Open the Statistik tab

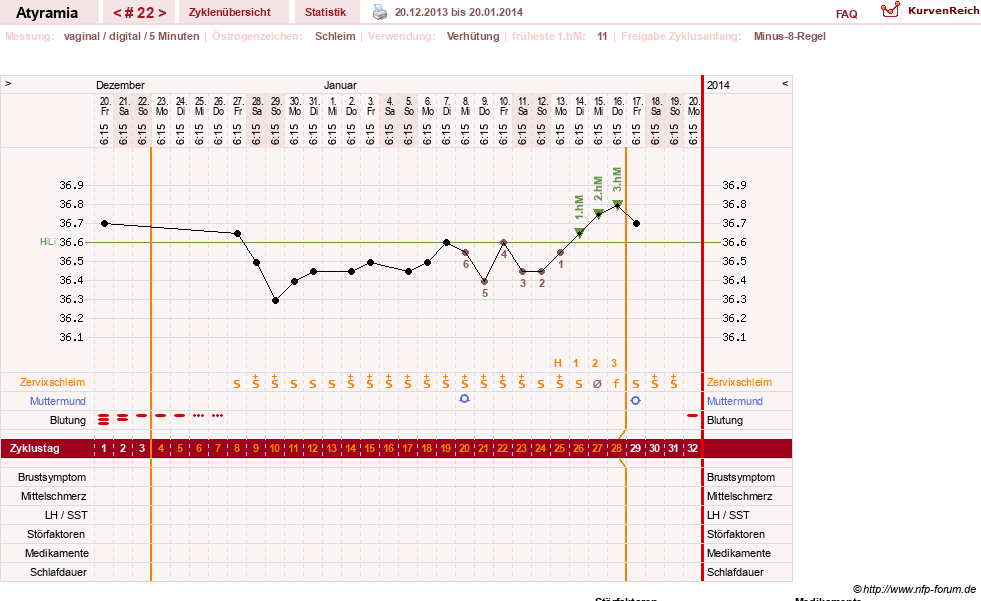point(325,12)
